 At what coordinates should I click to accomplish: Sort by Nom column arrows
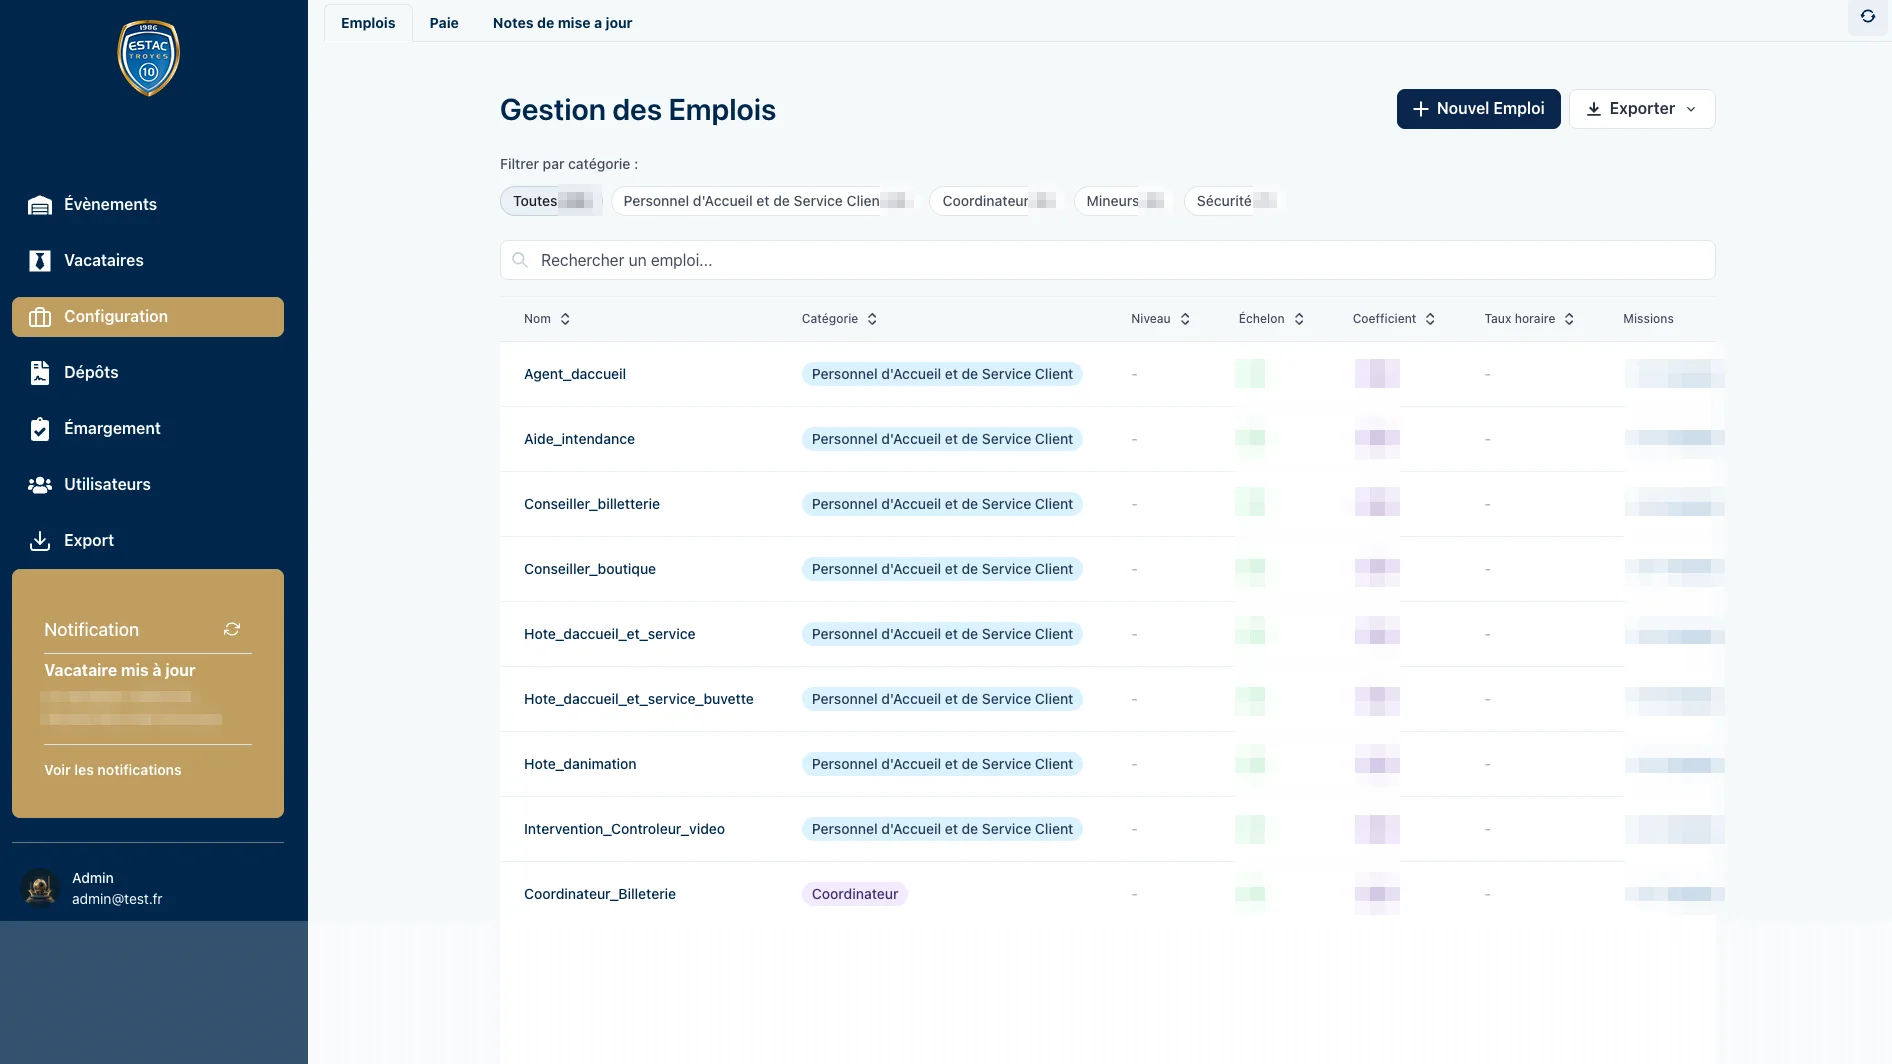pos(565,319)
